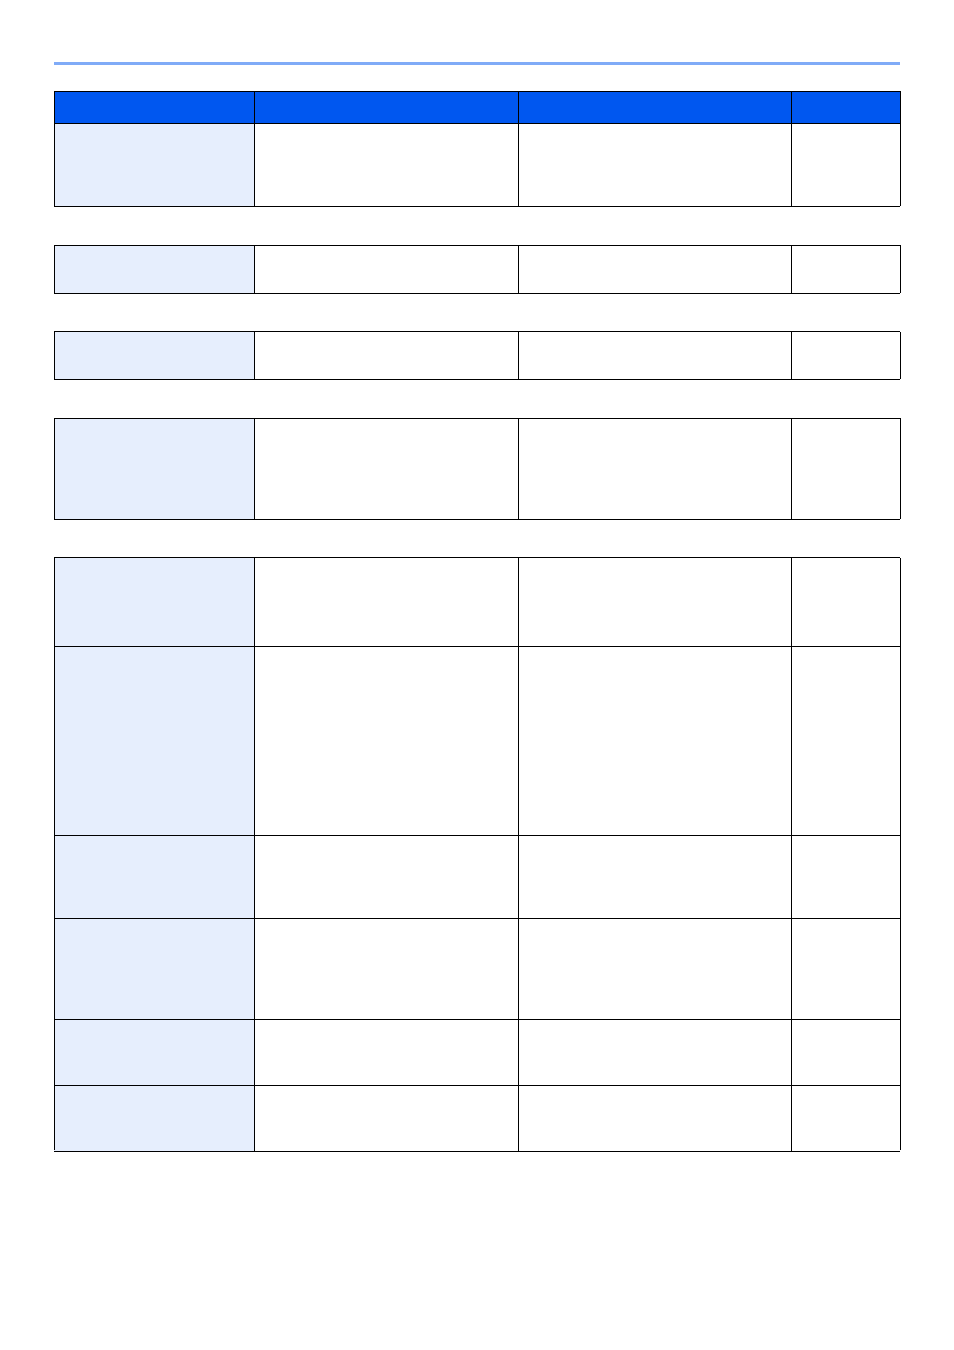954x1350 pixels.
Task: Select the light-blue cell of the final table row
Action: [x=154, y=1118]
